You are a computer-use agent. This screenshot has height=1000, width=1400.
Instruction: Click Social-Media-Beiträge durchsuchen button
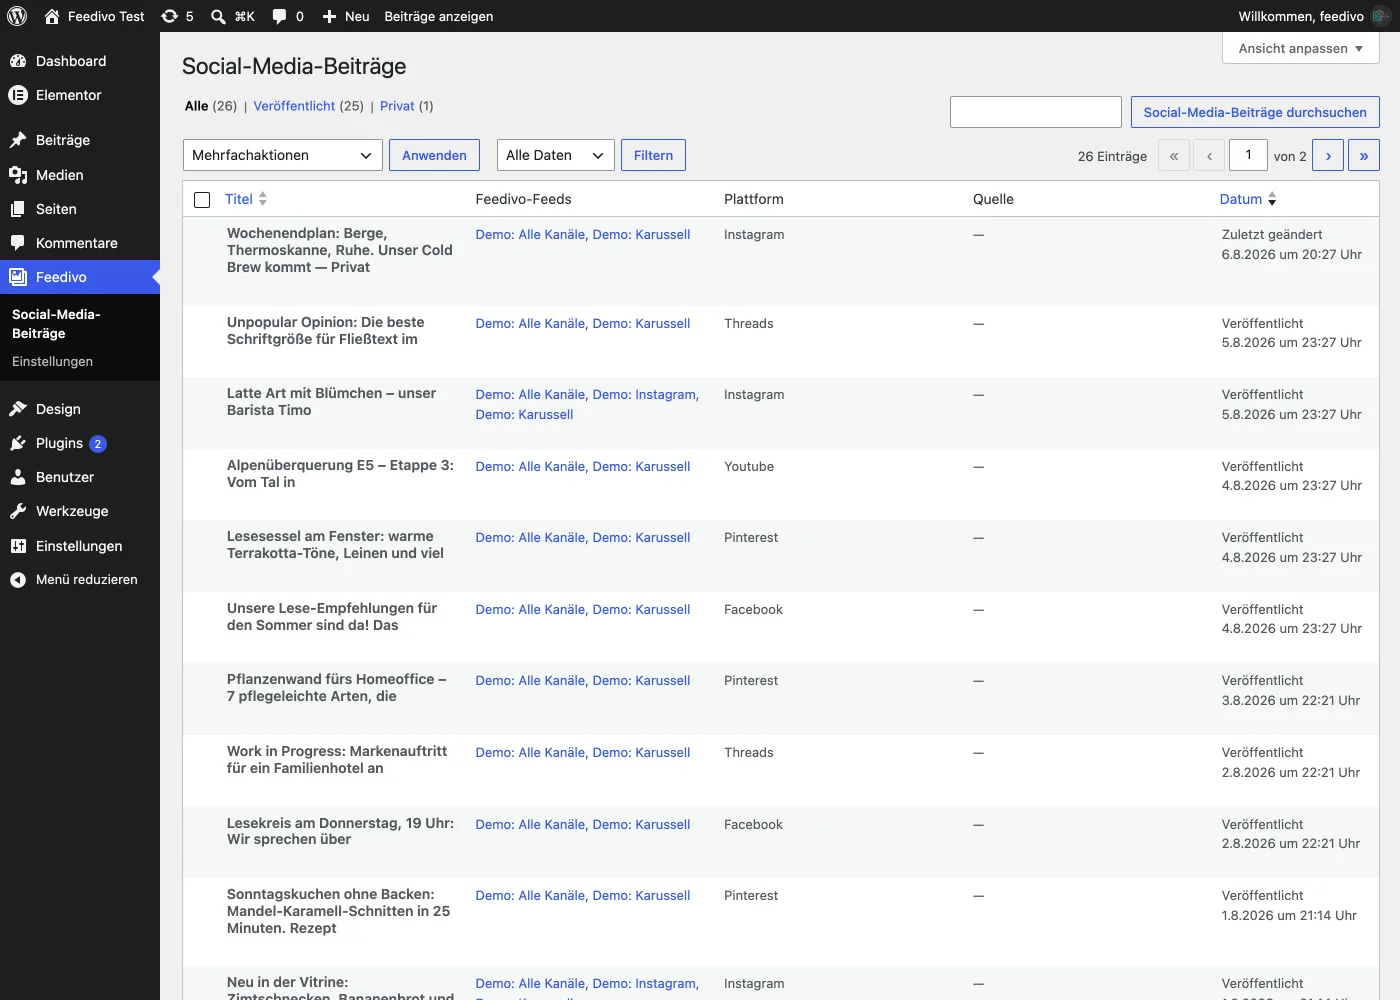[1255, 112]
